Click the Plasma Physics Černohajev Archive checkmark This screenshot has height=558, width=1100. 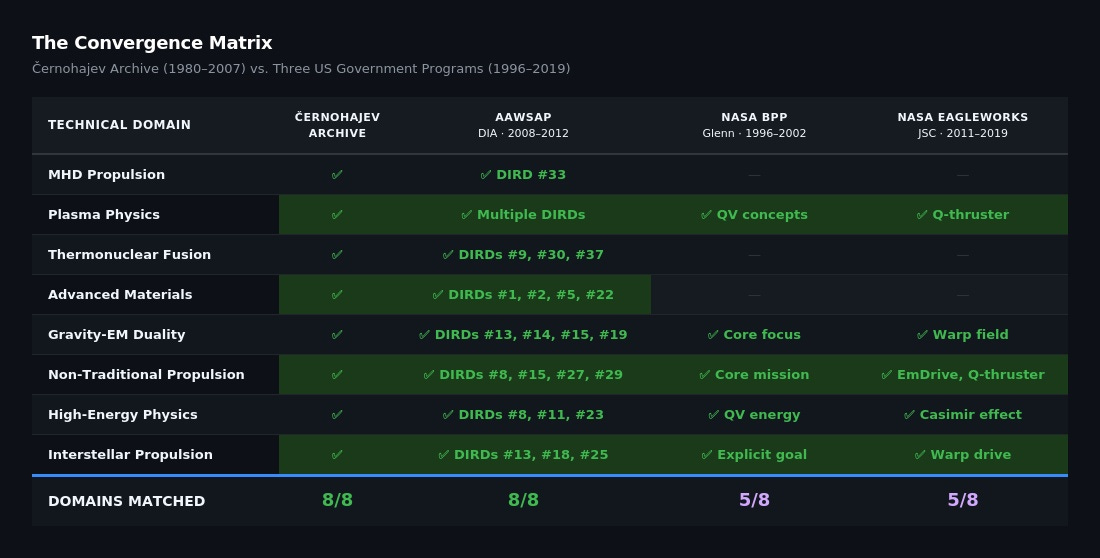[x=337, y=215]
